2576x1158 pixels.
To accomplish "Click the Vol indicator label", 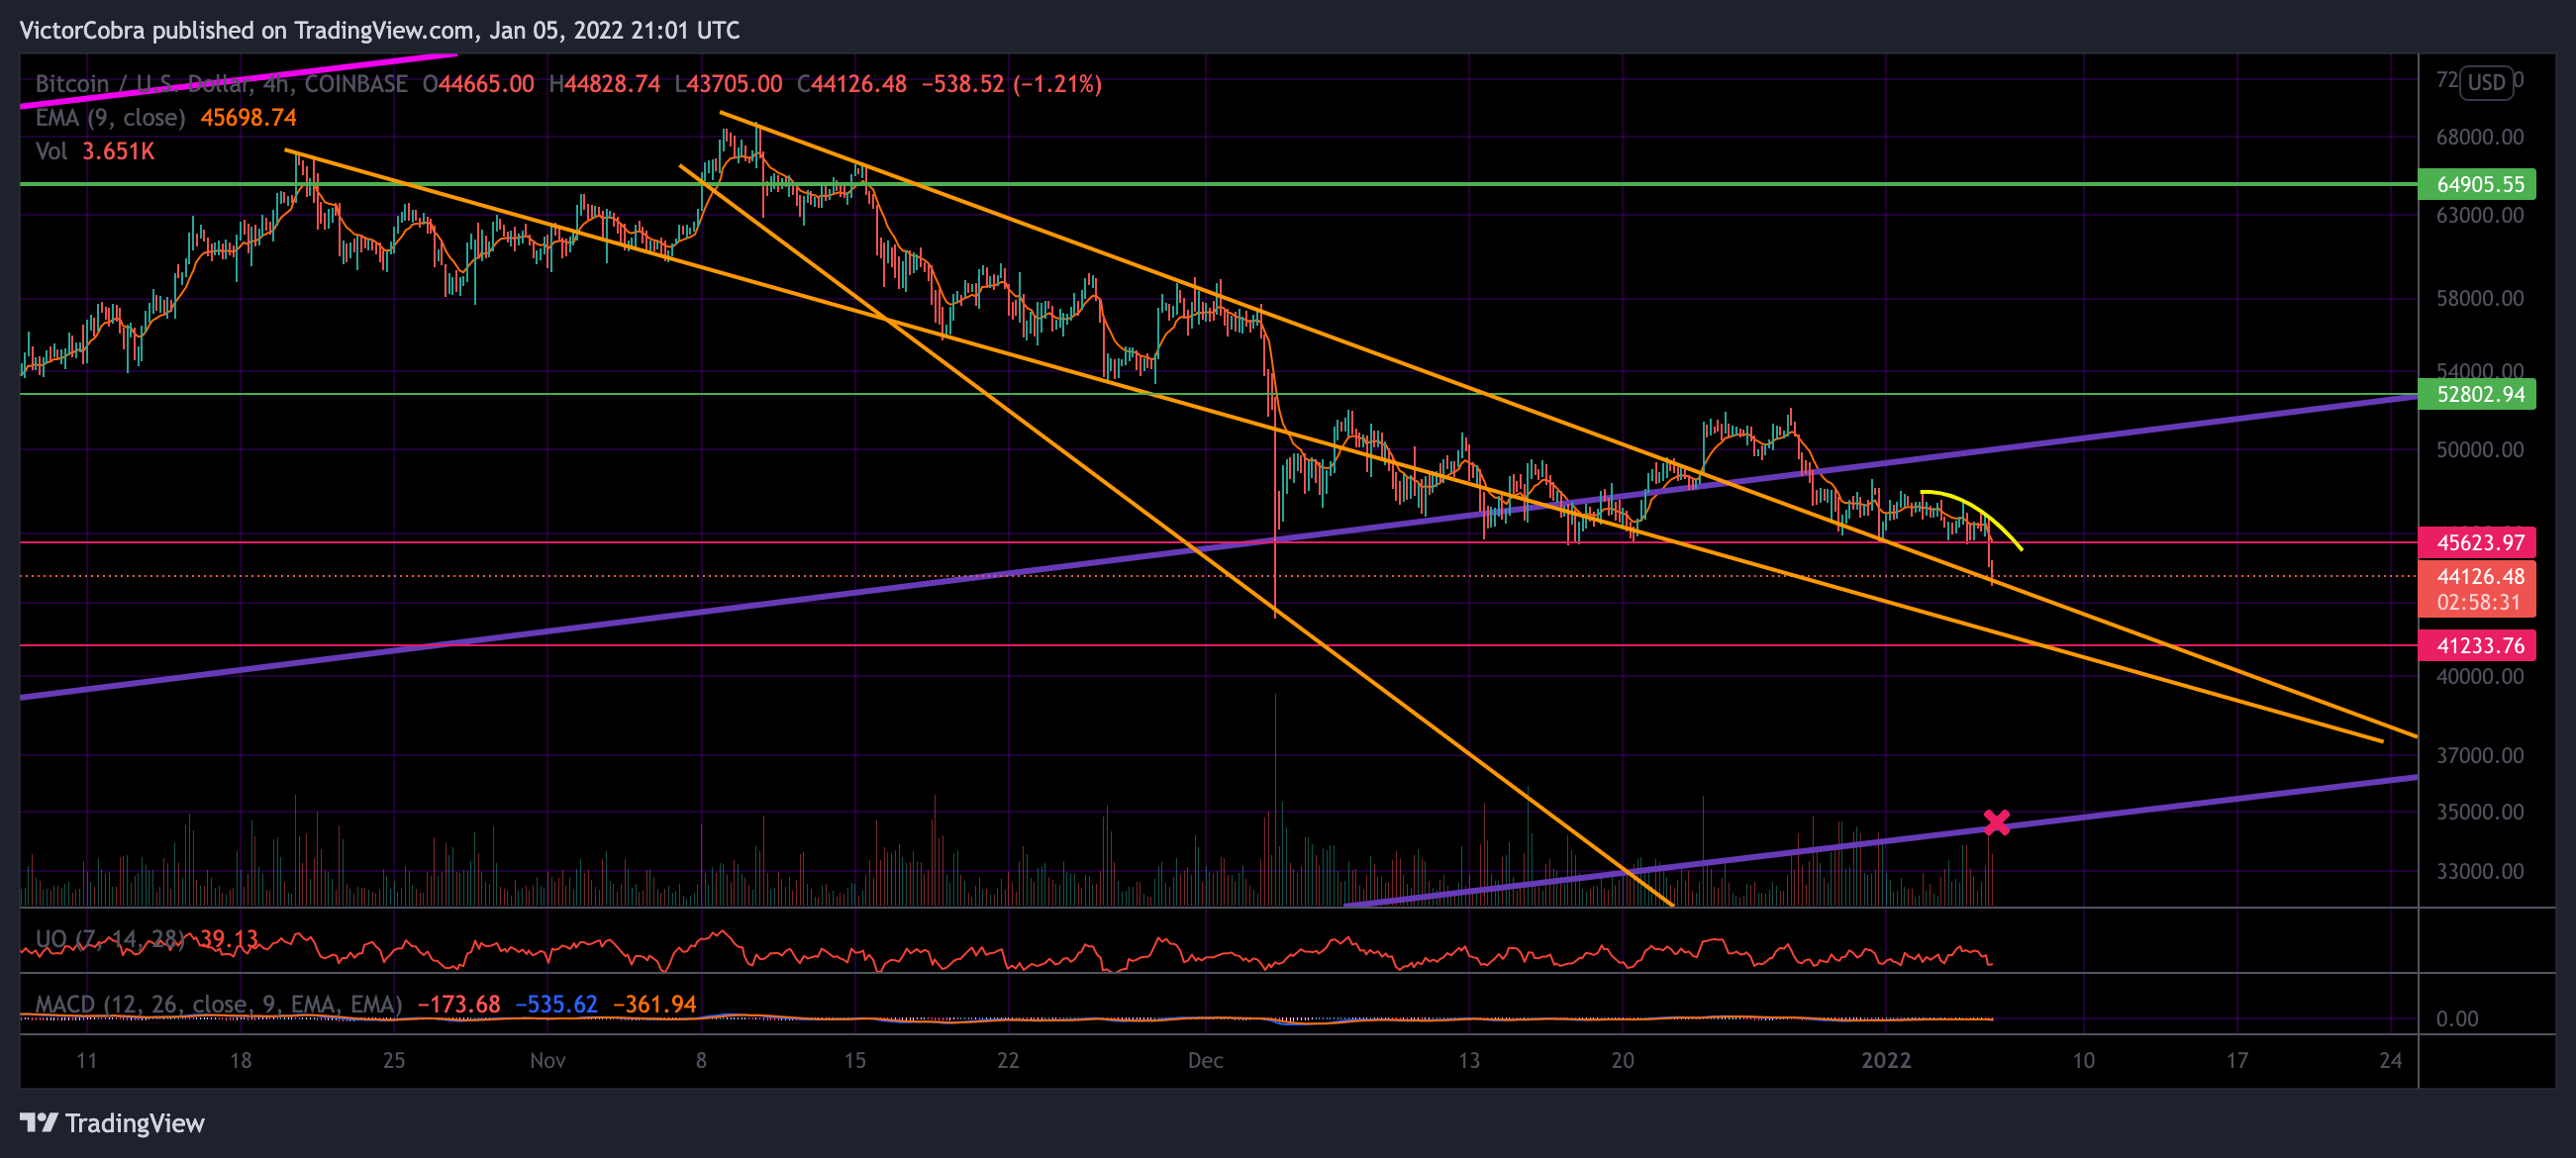I will (x=51, y=152).
